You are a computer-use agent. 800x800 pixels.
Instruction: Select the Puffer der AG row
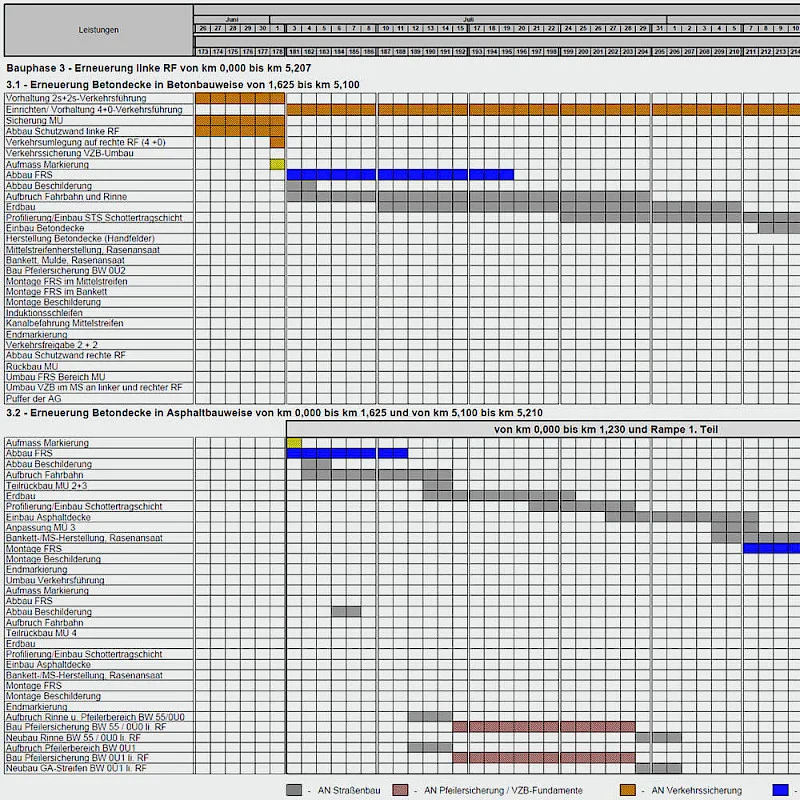[x=99, y=399]
